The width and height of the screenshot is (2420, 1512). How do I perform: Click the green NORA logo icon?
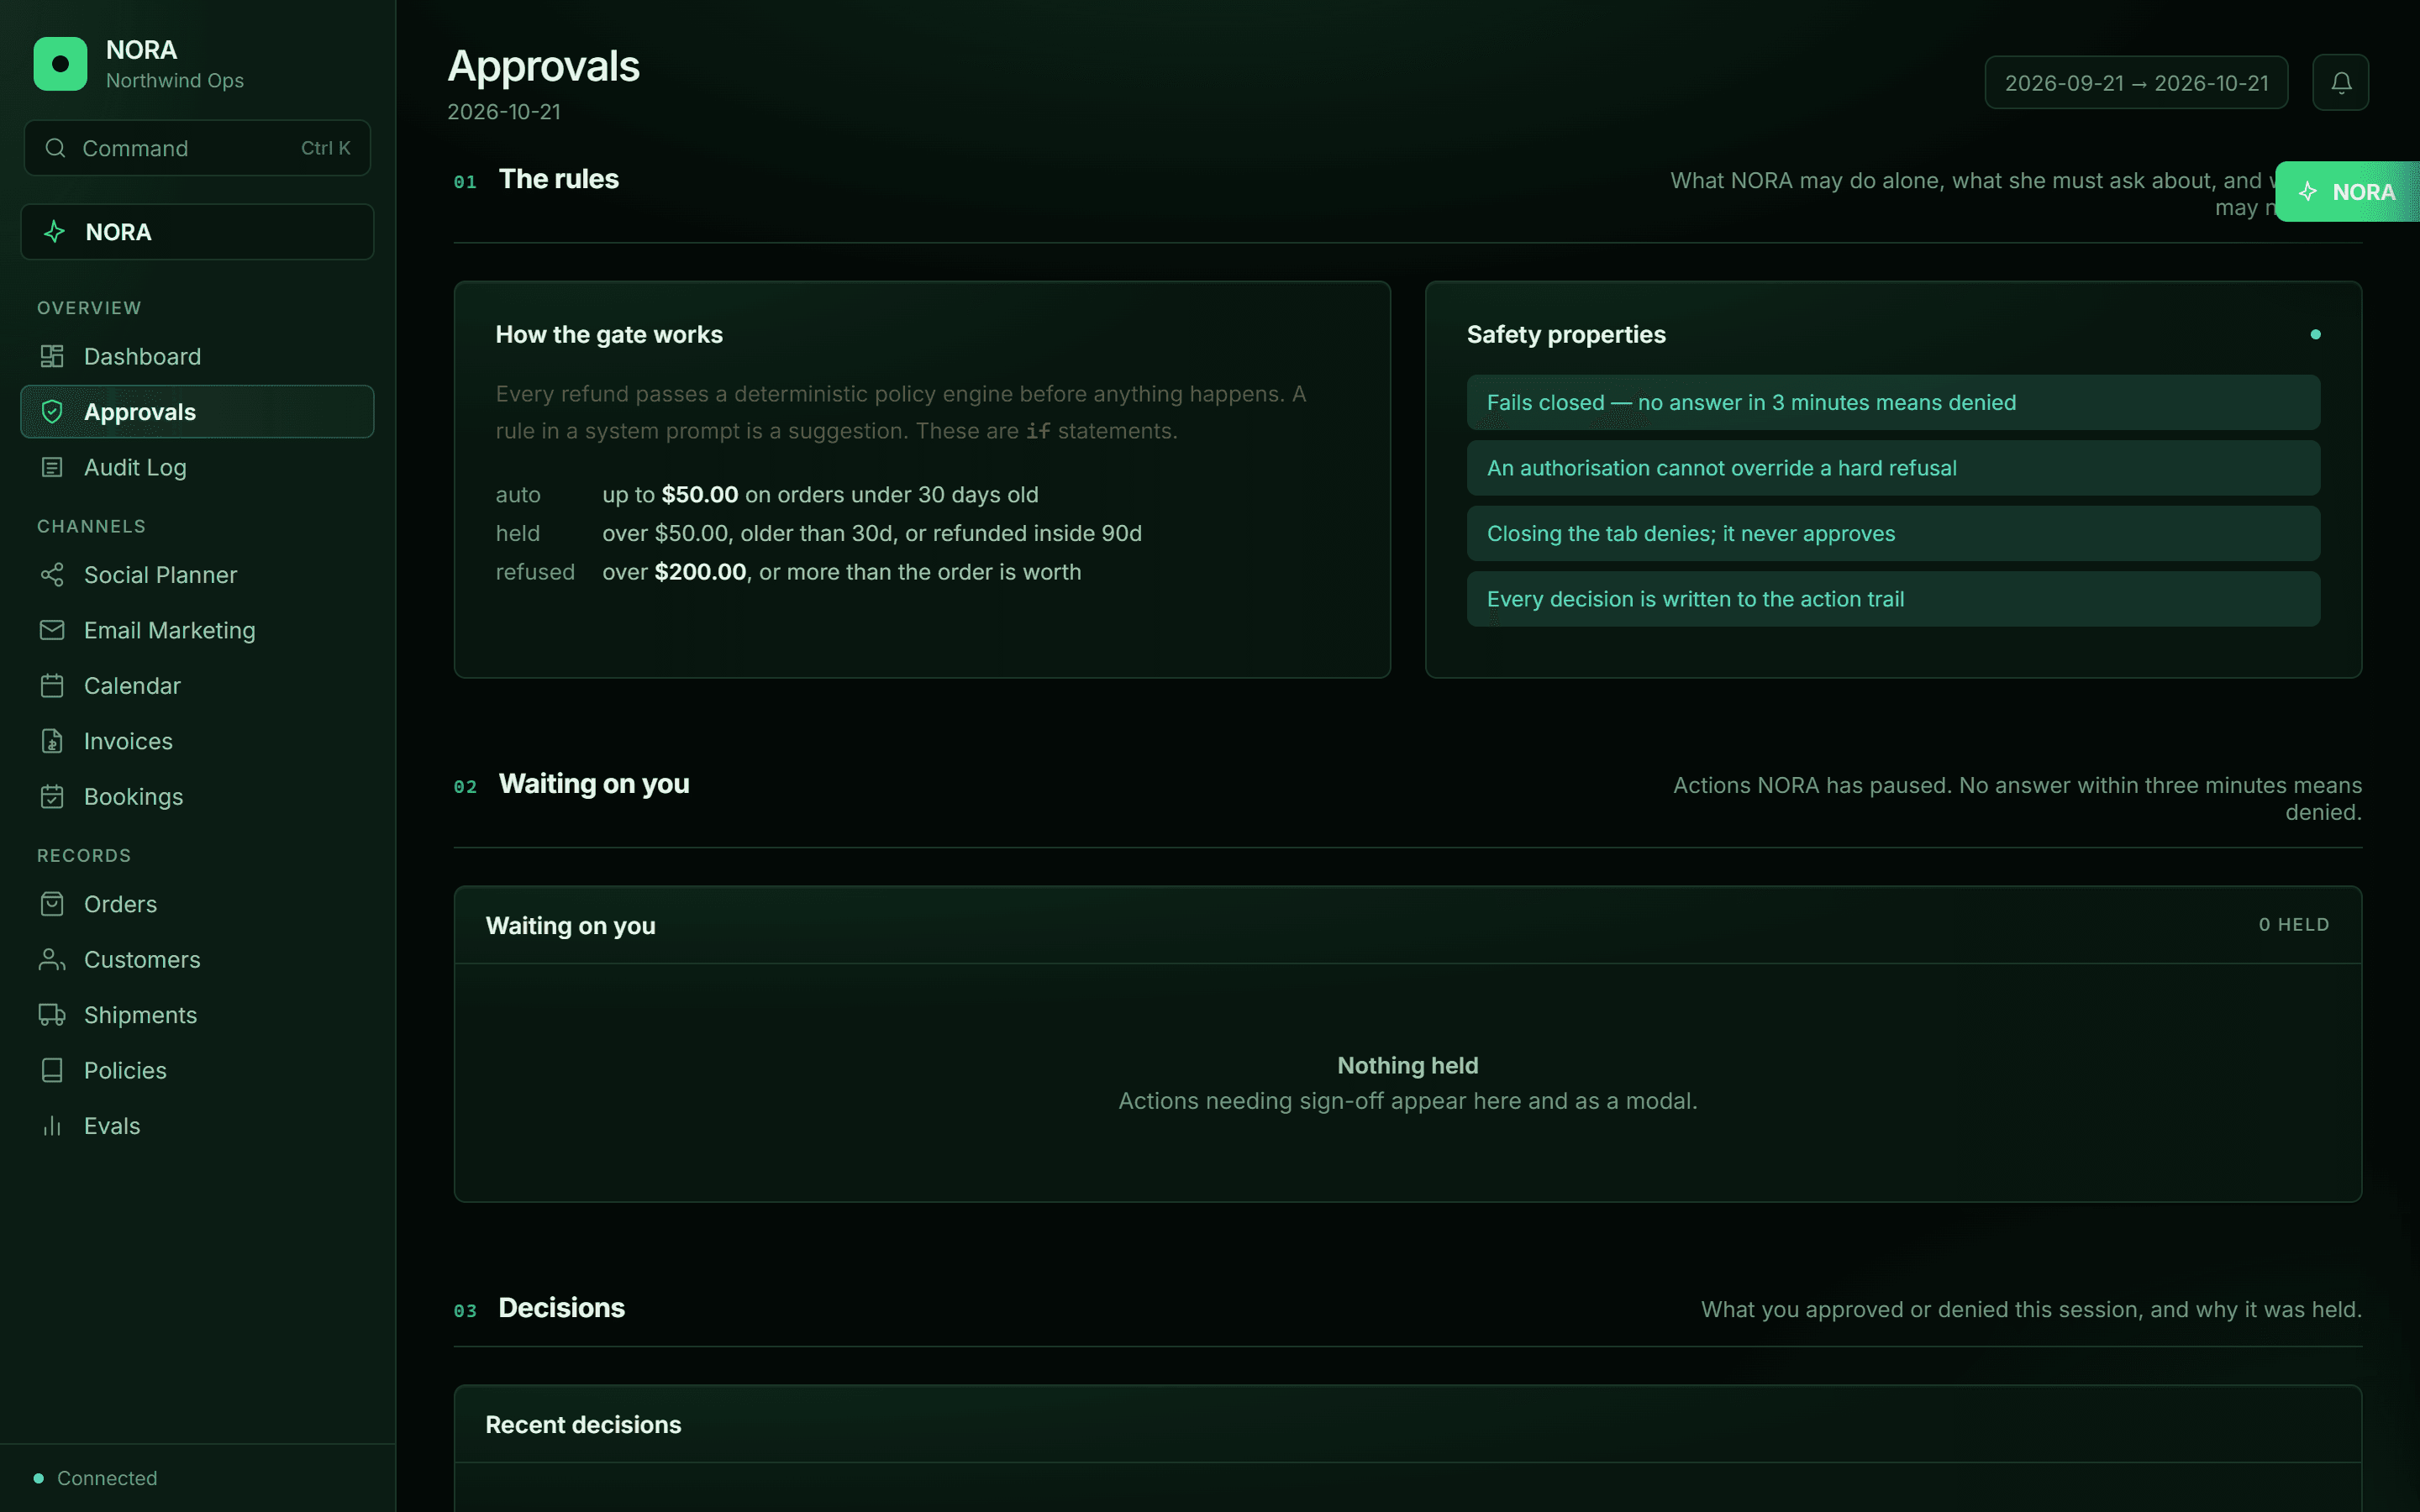click(x=60, y=64)
